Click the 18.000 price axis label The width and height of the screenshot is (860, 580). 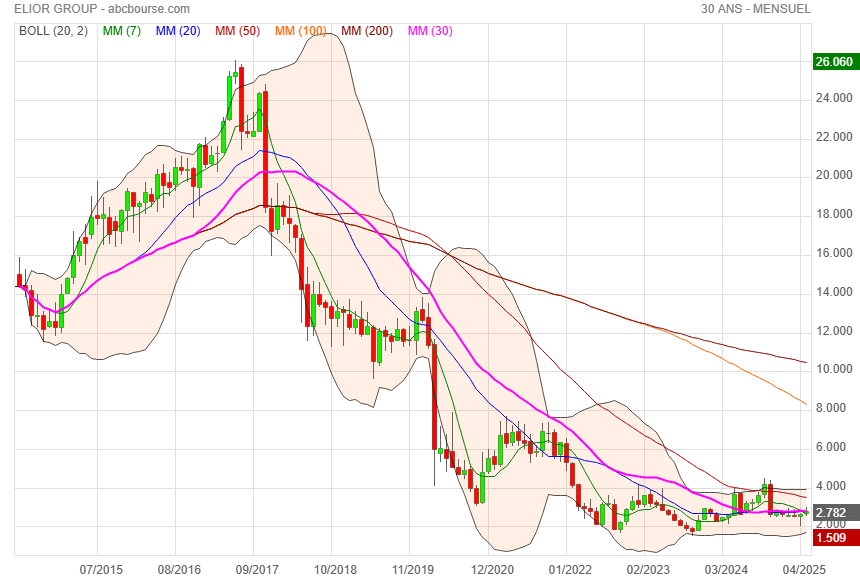click(x=834, y=214)
